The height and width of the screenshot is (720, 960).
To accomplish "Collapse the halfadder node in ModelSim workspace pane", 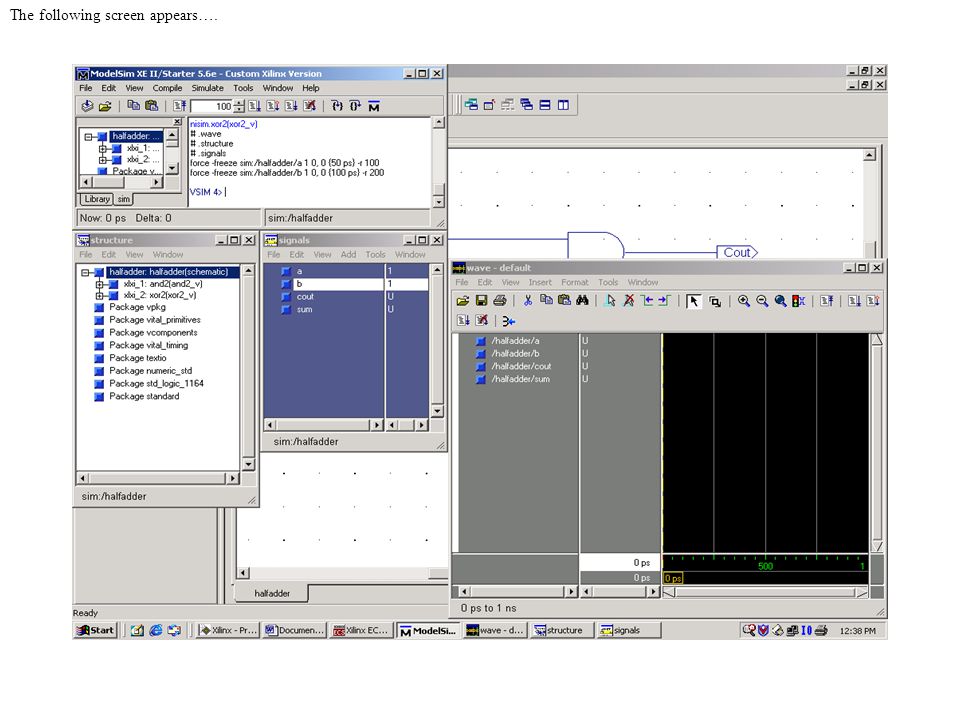I will [x=88, y=137].
